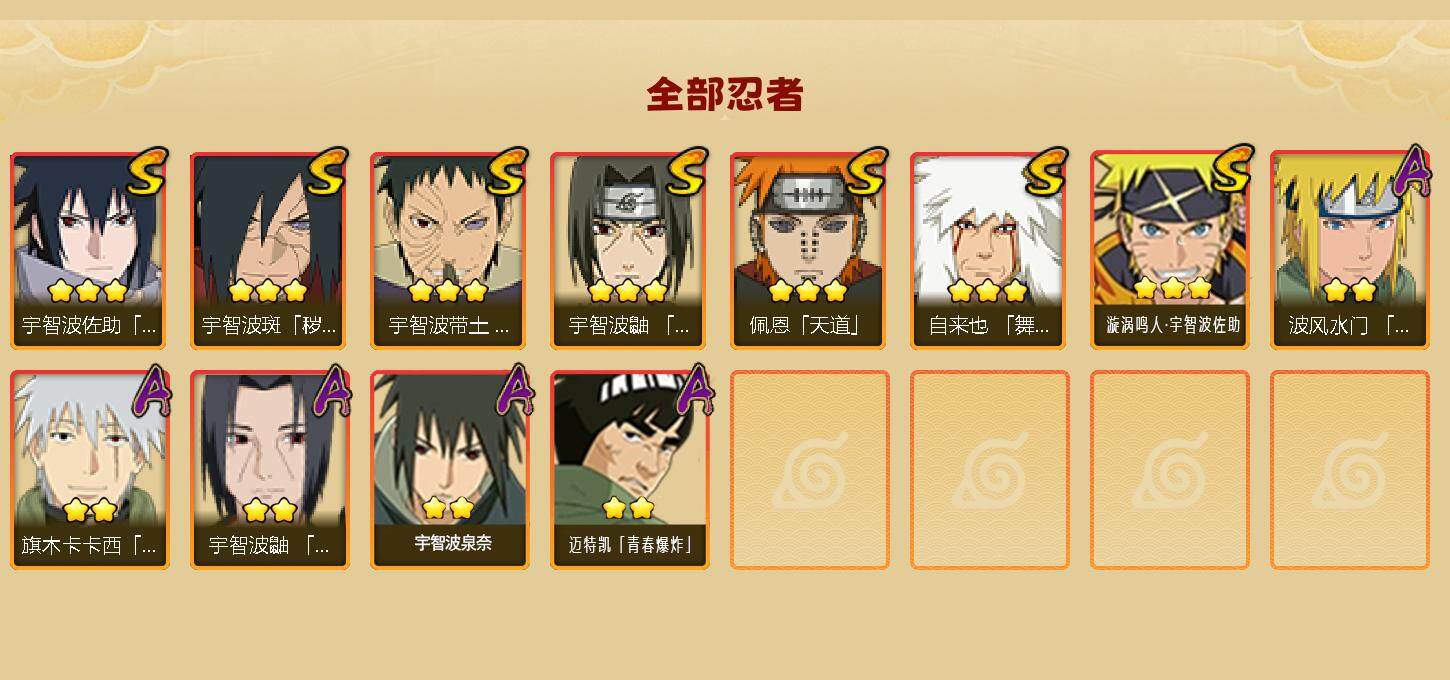Select the 宇智波佐助 S-rank ninja card
Viewport: 1450px width, 680px height.
pos(90,250)
